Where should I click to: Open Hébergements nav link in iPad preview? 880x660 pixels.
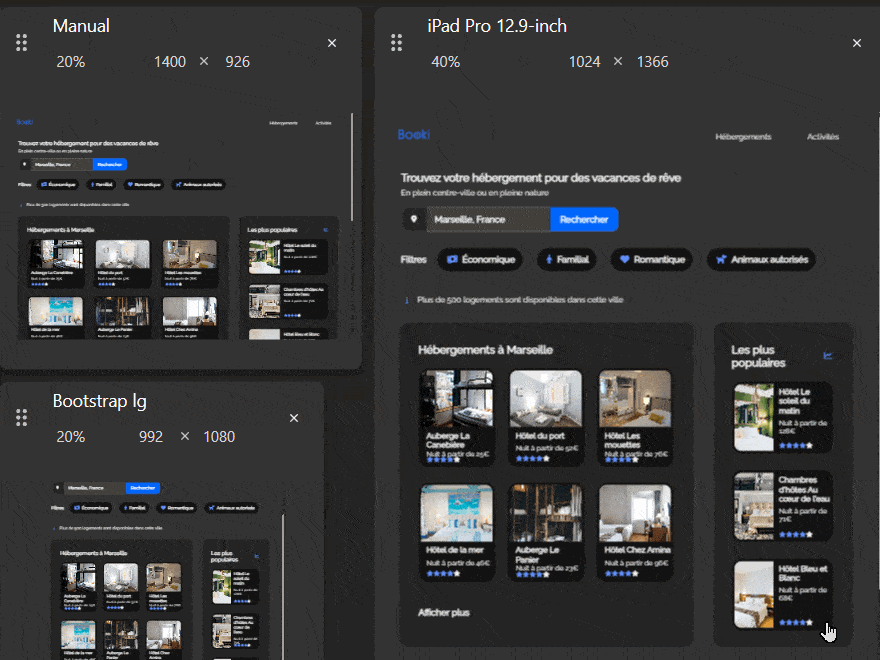pyautogui.click(x=743, y=136)
